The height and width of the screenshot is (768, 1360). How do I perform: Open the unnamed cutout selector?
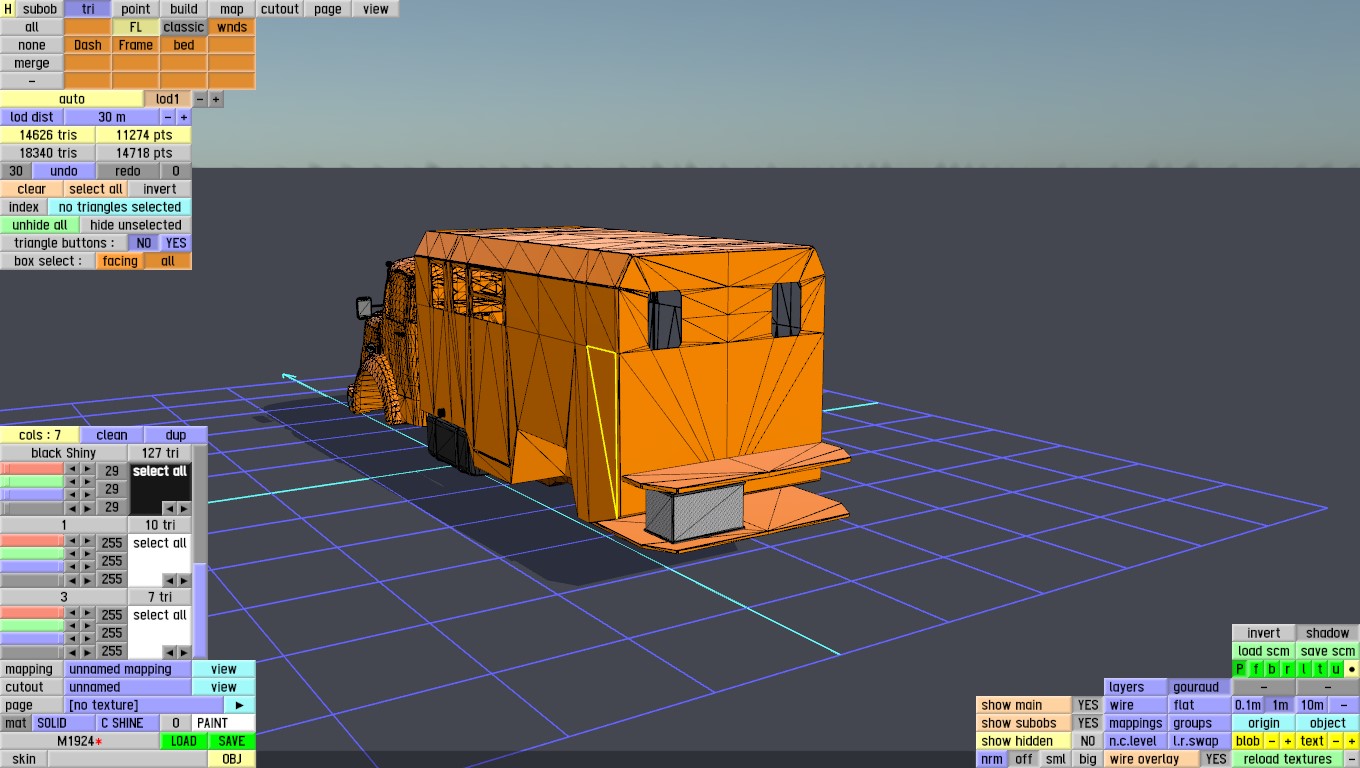tap(128, 687)
